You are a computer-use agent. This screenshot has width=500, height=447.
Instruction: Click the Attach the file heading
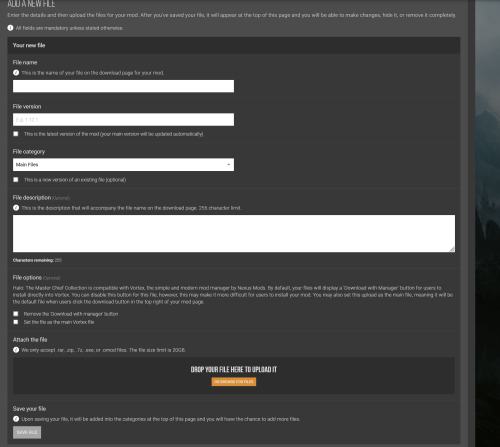click(30, 340)
